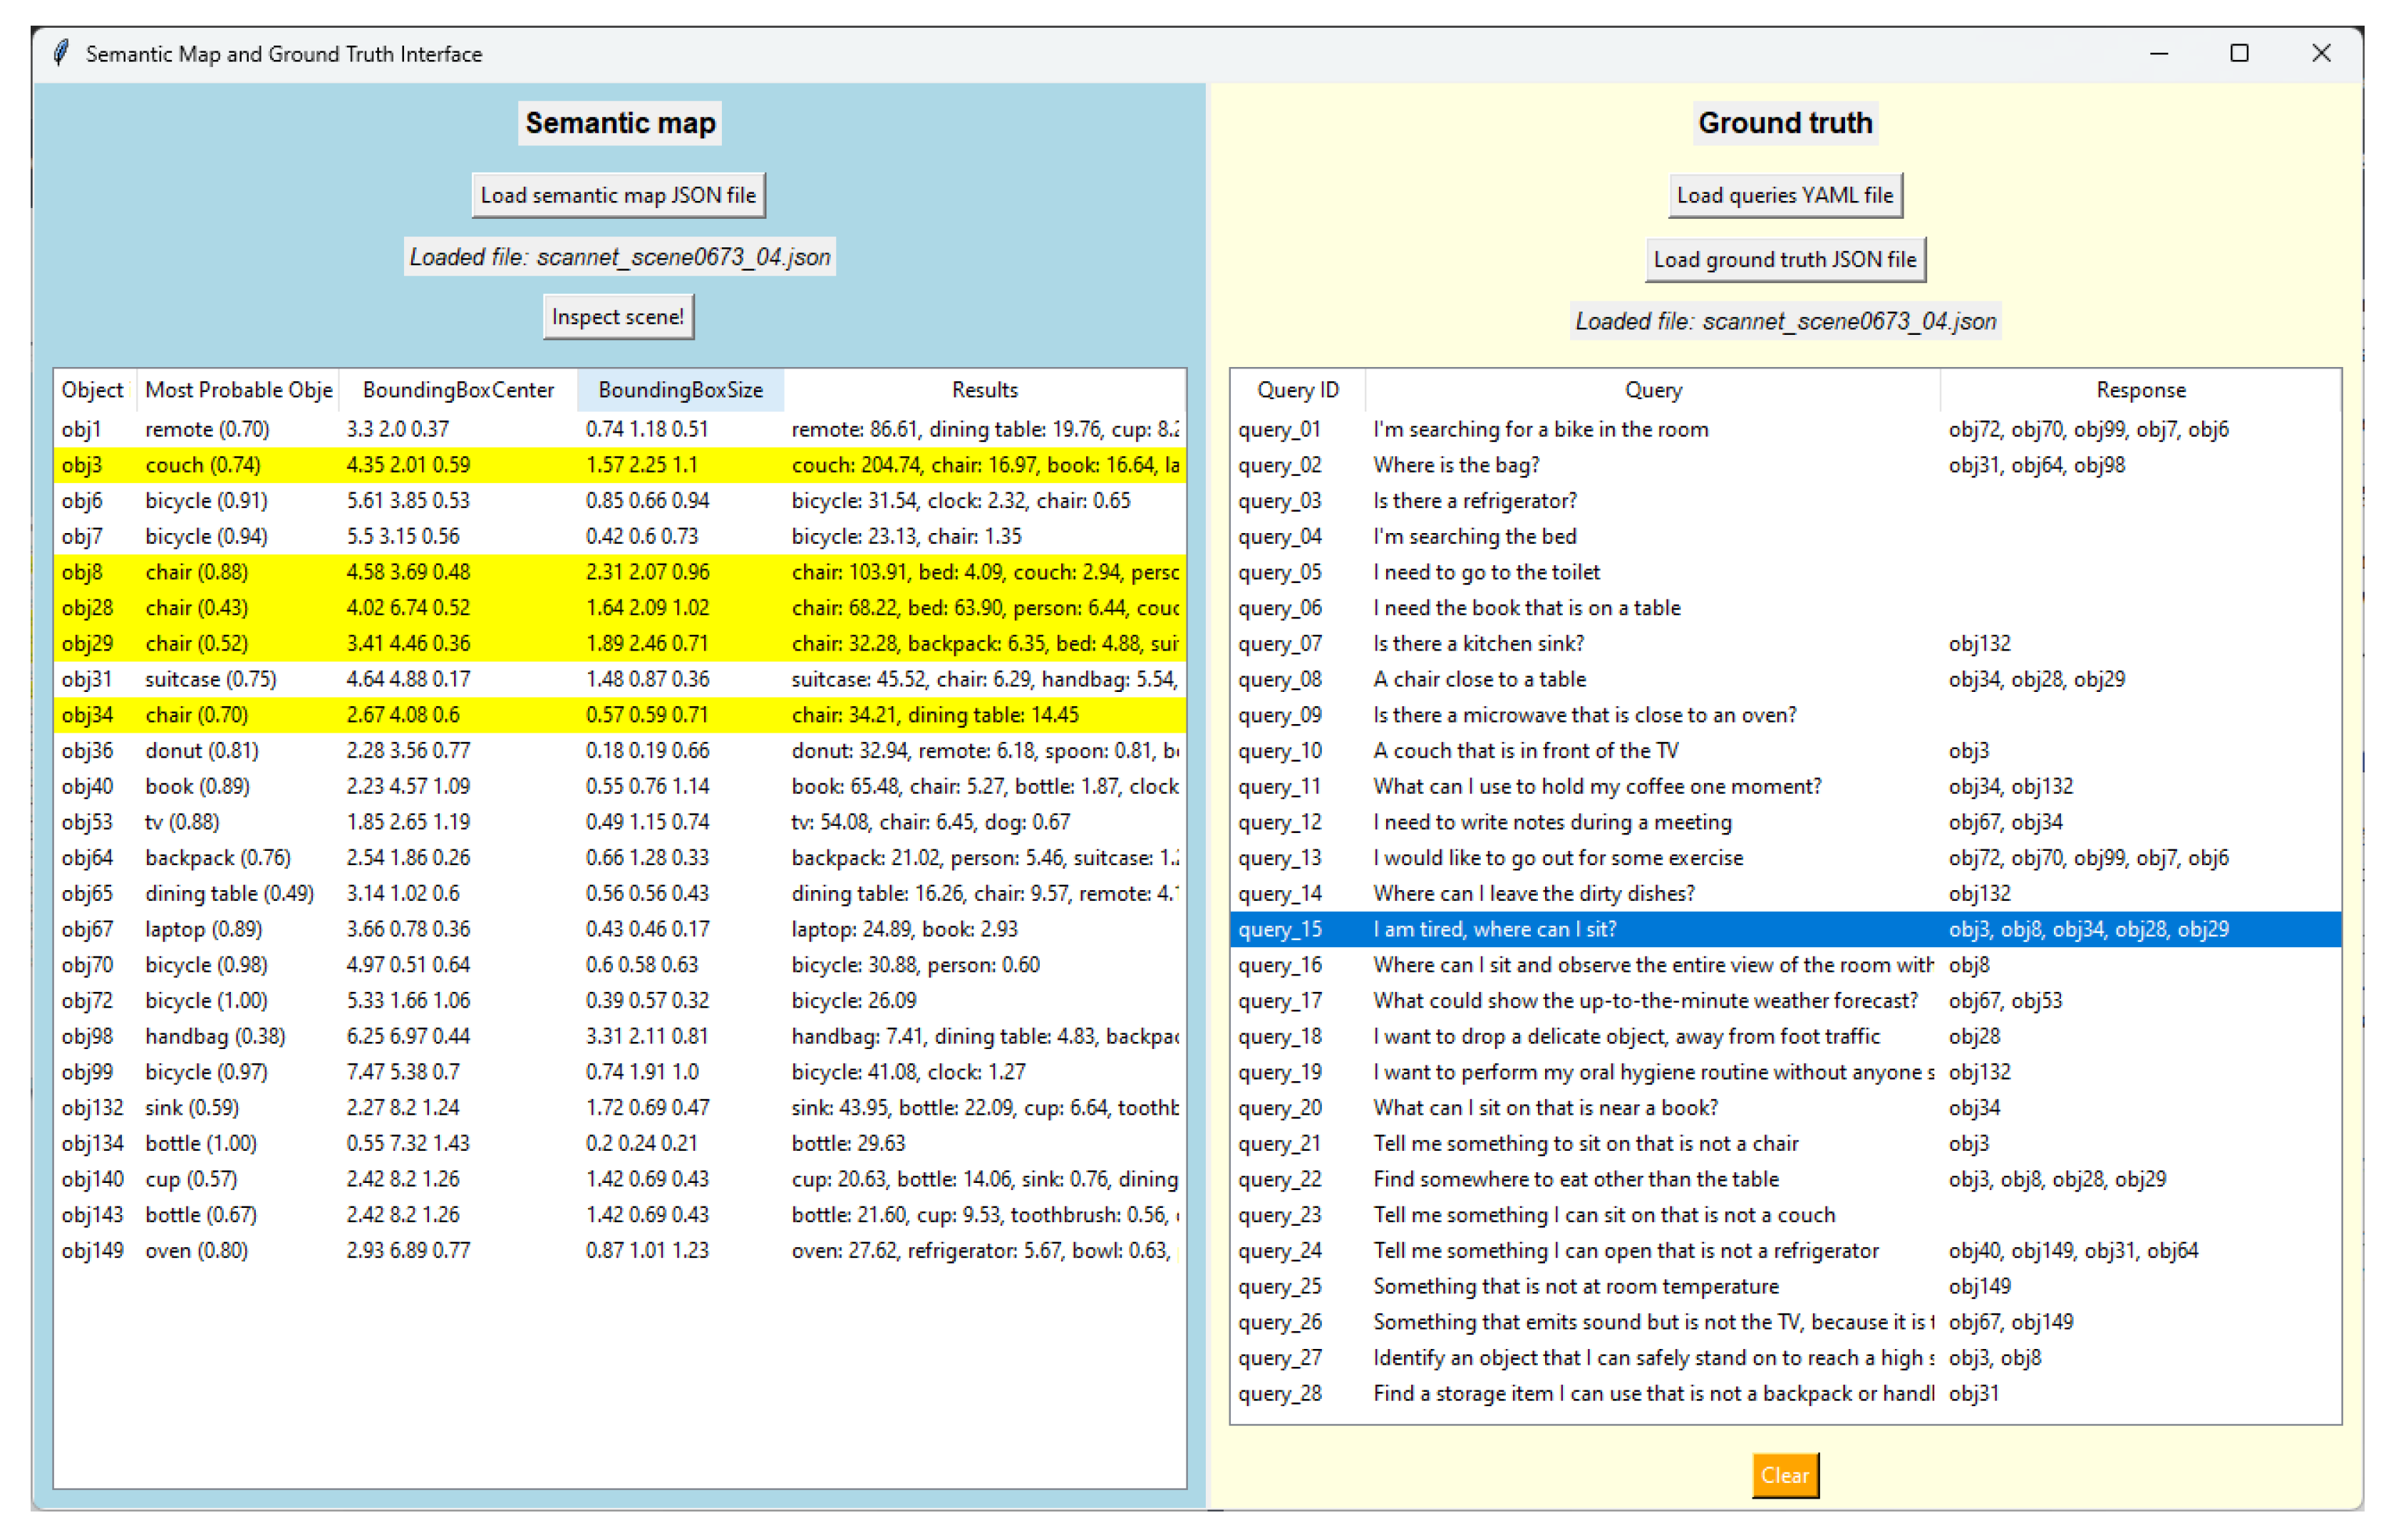Click the Results column header
Viewport: 2391px width, 1540px height.
click(984, 390)
